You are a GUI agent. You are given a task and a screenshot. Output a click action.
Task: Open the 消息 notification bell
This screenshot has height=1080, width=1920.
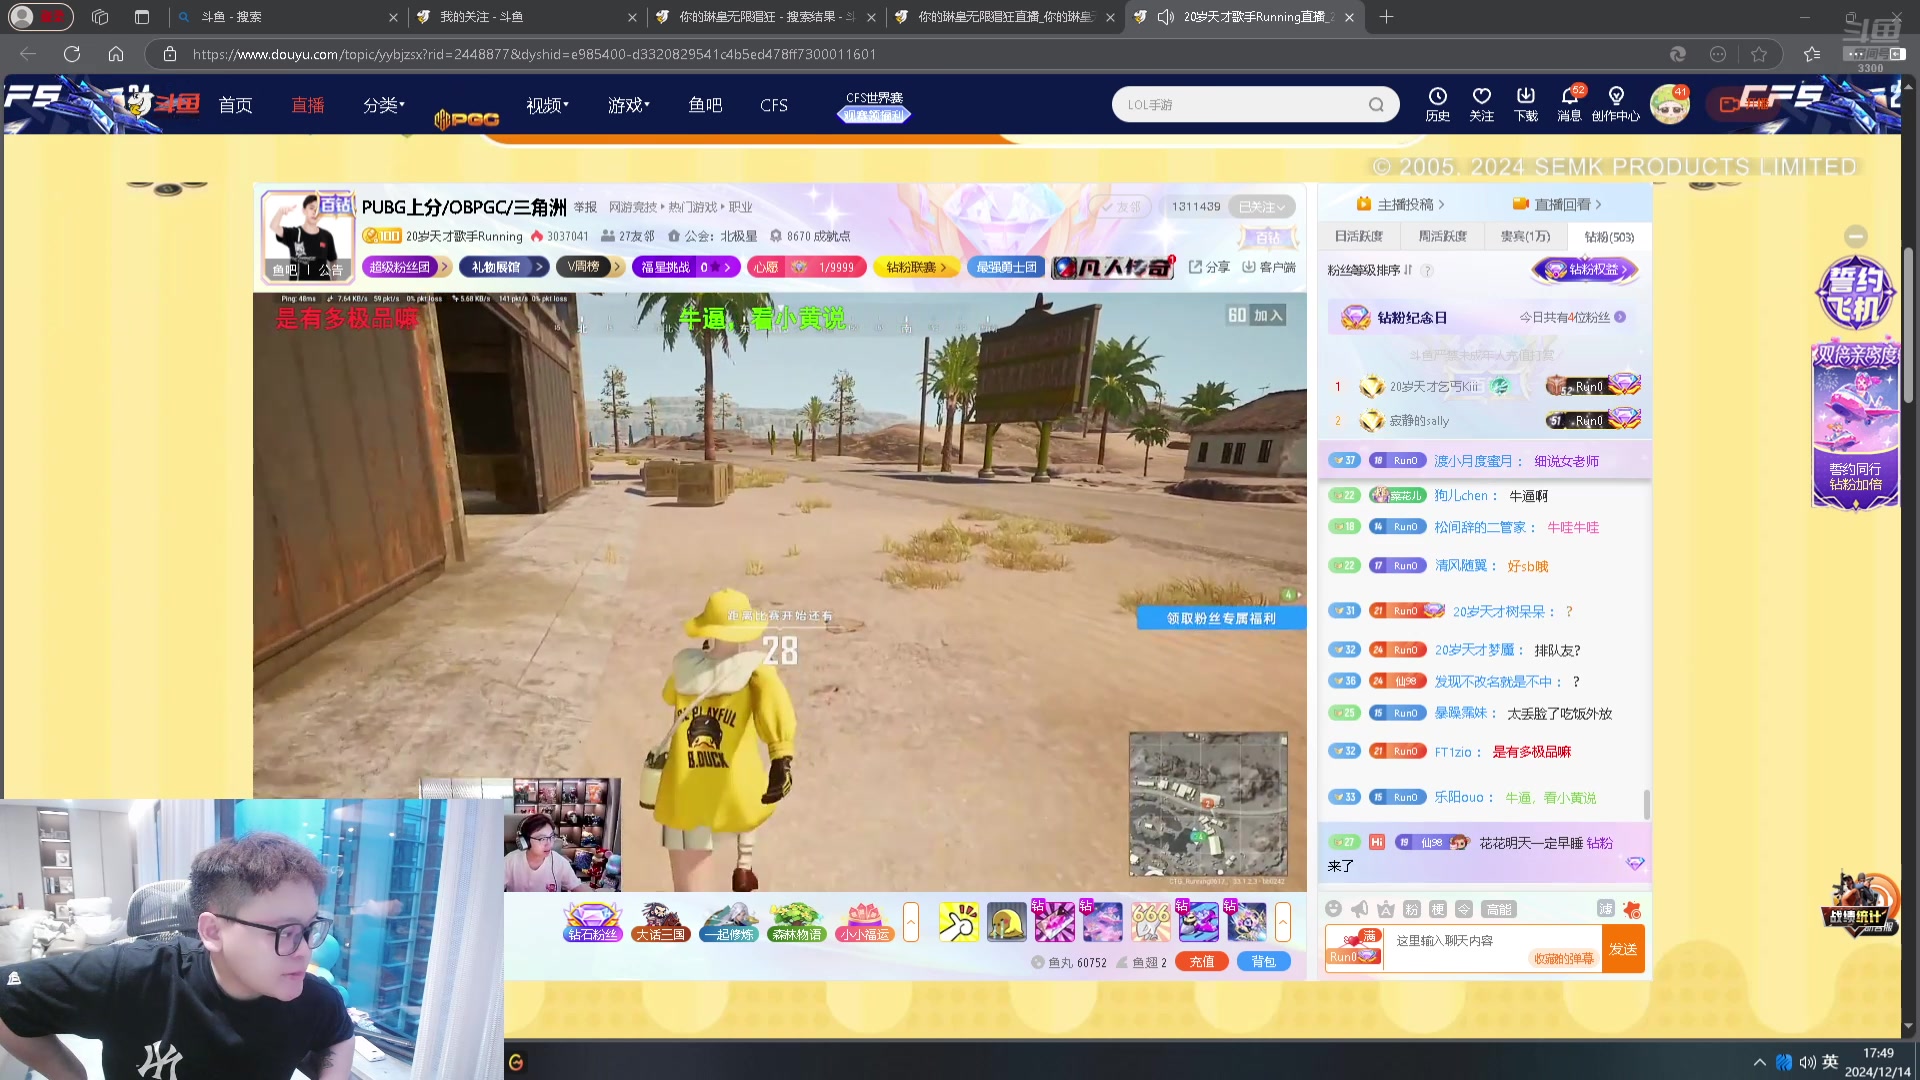click(x=1569, y=103)
